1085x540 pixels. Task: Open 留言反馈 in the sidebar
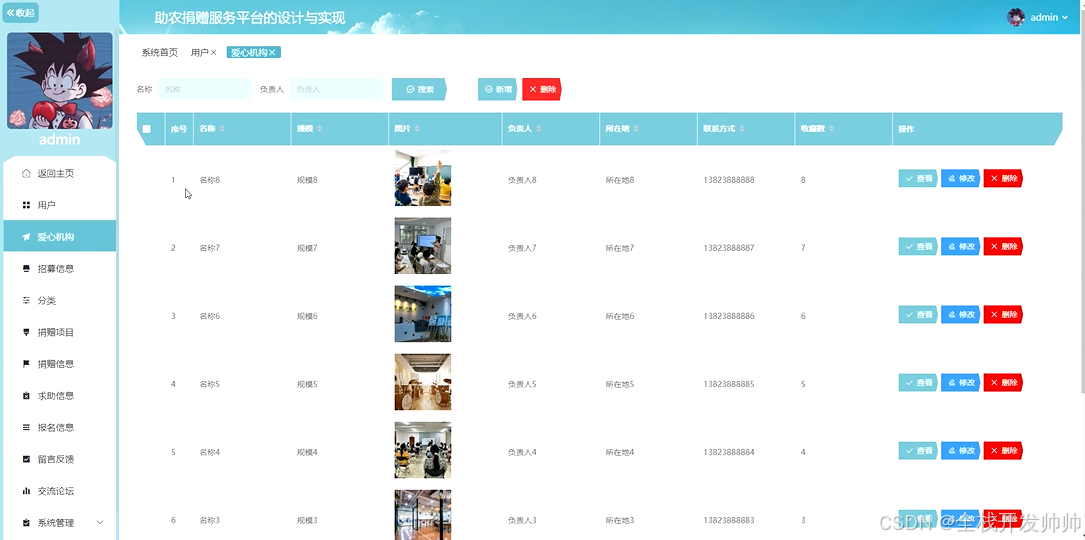(x=59, y=459)
